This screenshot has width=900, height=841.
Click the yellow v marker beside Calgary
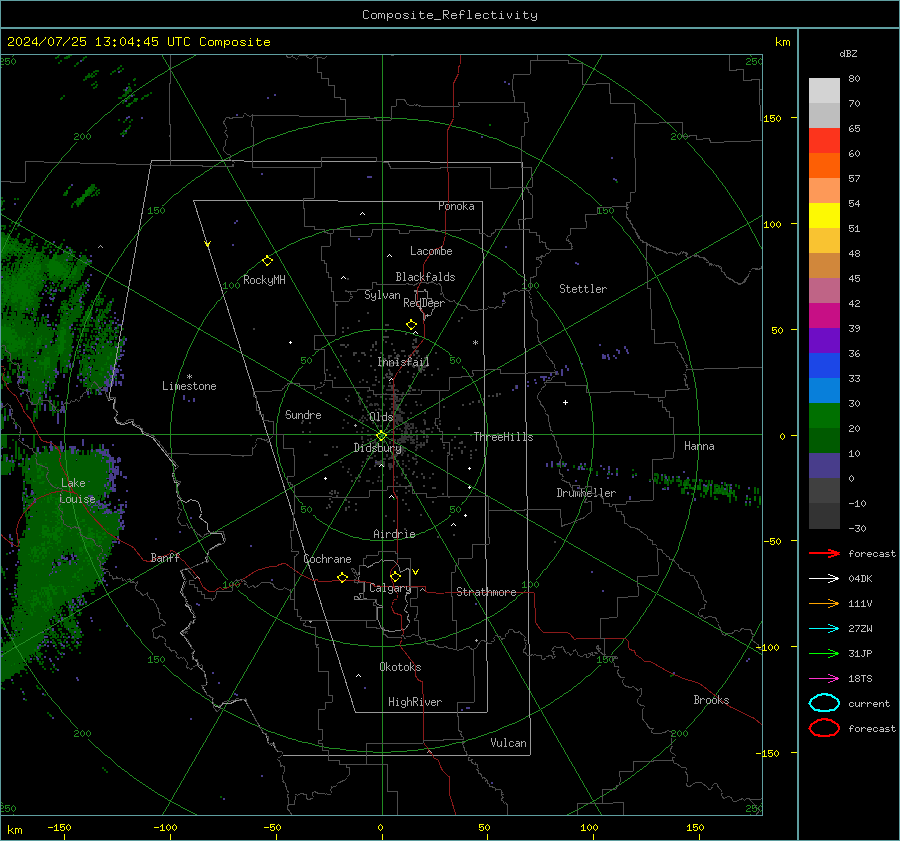coord(416,572)
